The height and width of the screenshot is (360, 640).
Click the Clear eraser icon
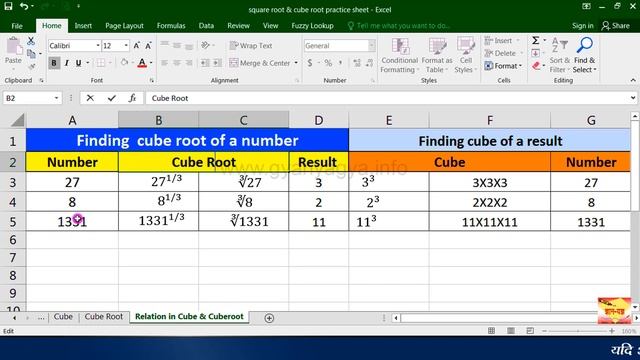point(536,66)
